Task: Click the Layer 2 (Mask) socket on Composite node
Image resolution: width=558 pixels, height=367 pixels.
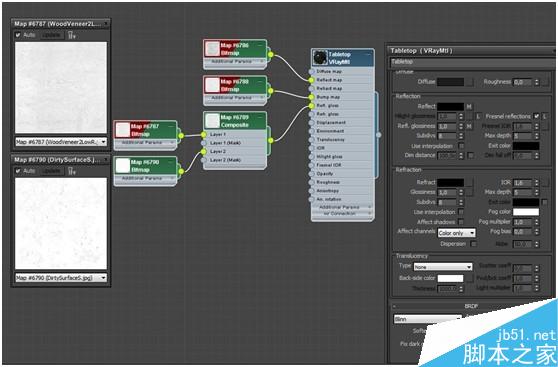Action: tap(204, 160)
